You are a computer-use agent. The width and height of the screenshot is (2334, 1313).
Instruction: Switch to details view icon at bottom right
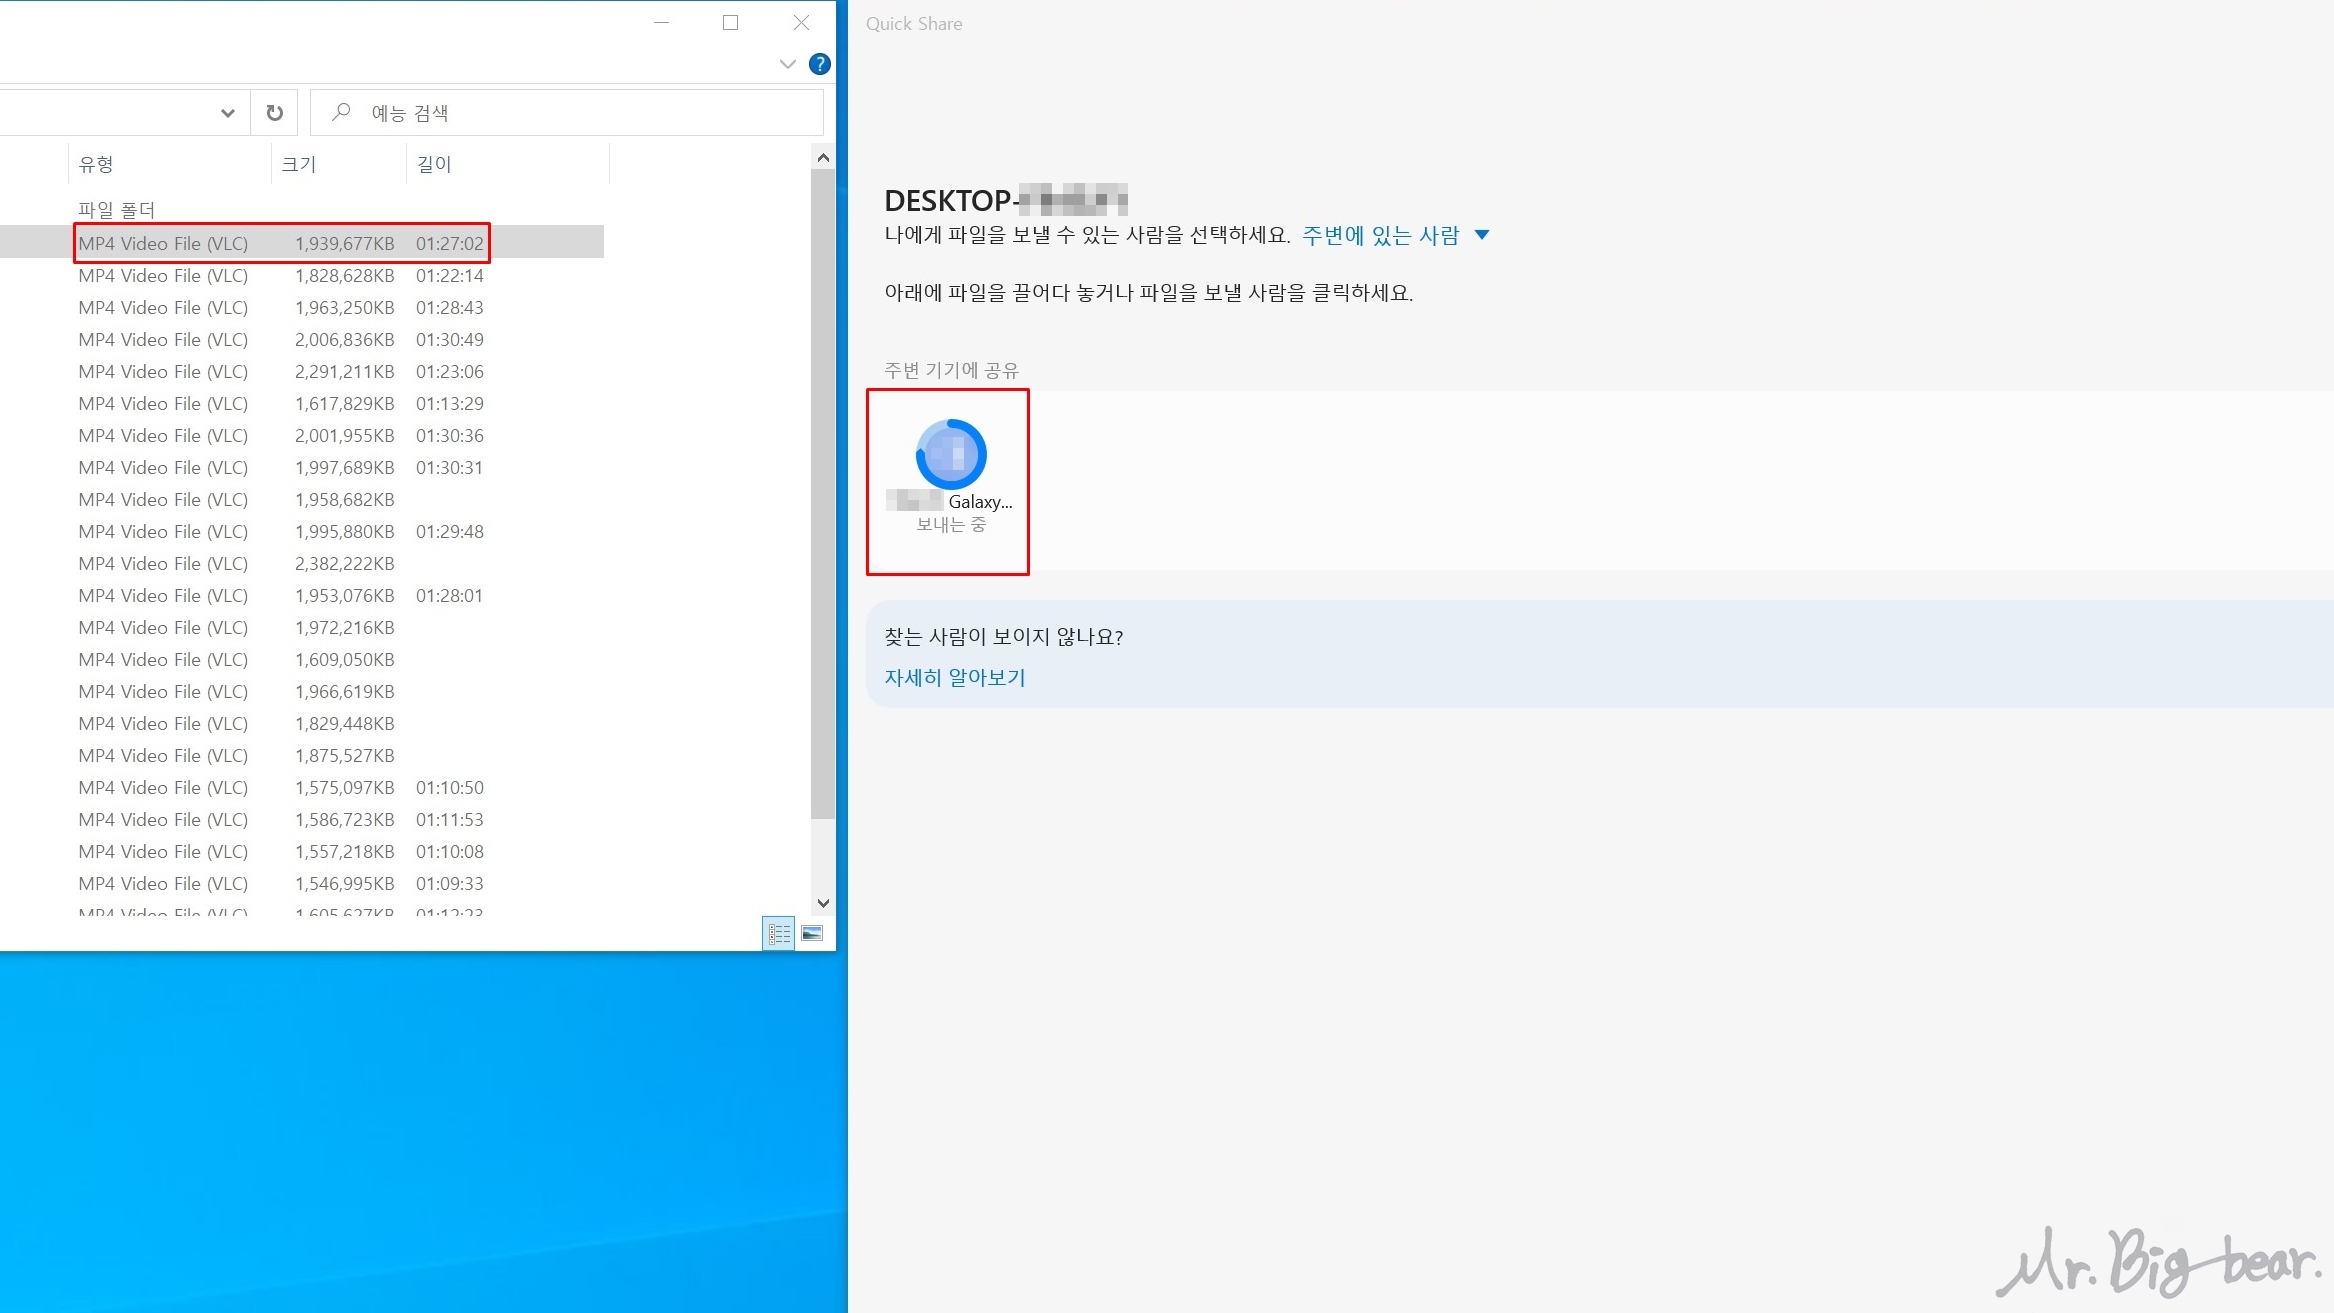(x=780, y=934)
